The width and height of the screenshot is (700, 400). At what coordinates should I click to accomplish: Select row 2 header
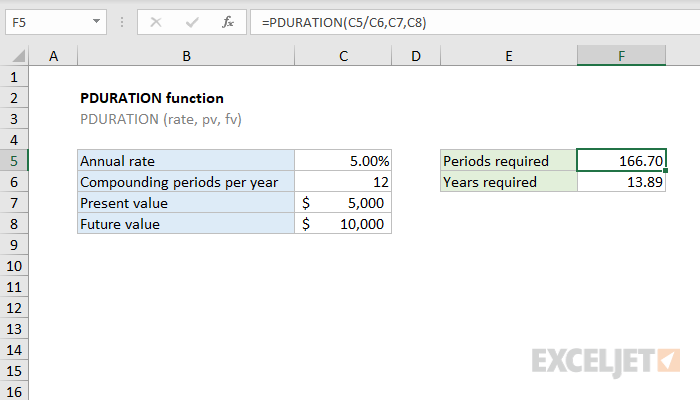(x=14, y=98)
